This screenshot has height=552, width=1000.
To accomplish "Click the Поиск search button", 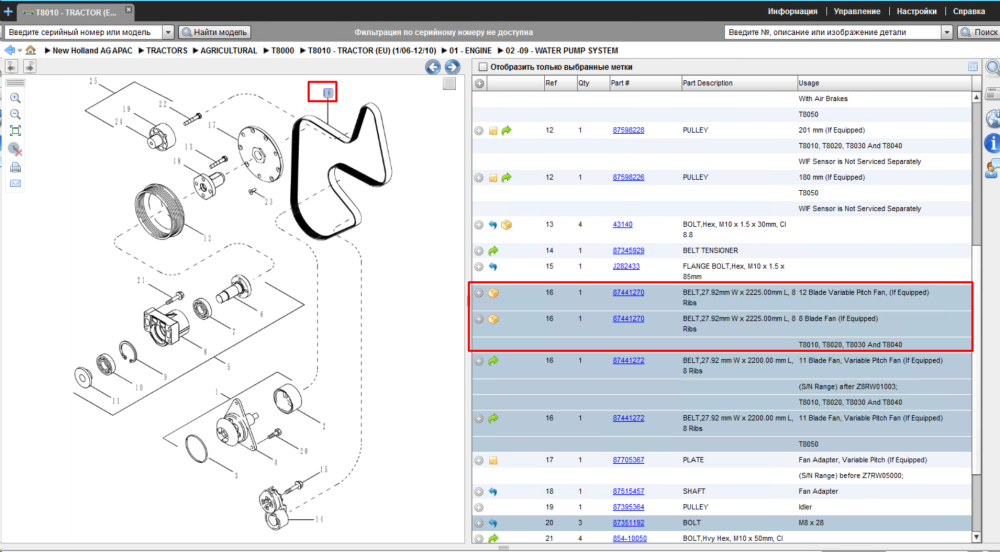I will [x=979, y=32].
